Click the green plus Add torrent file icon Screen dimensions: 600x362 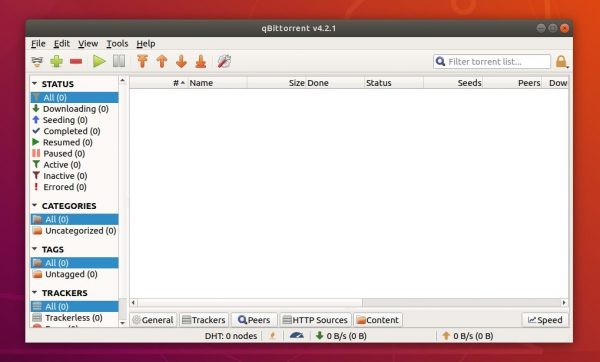tap(57, 61)
